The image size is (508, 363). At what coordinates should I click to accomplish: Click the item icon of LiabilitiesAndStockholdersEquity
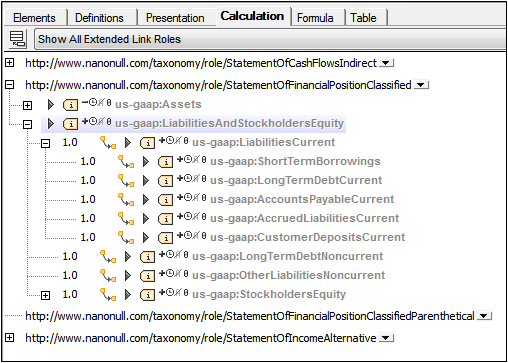(x=70, y=124)
